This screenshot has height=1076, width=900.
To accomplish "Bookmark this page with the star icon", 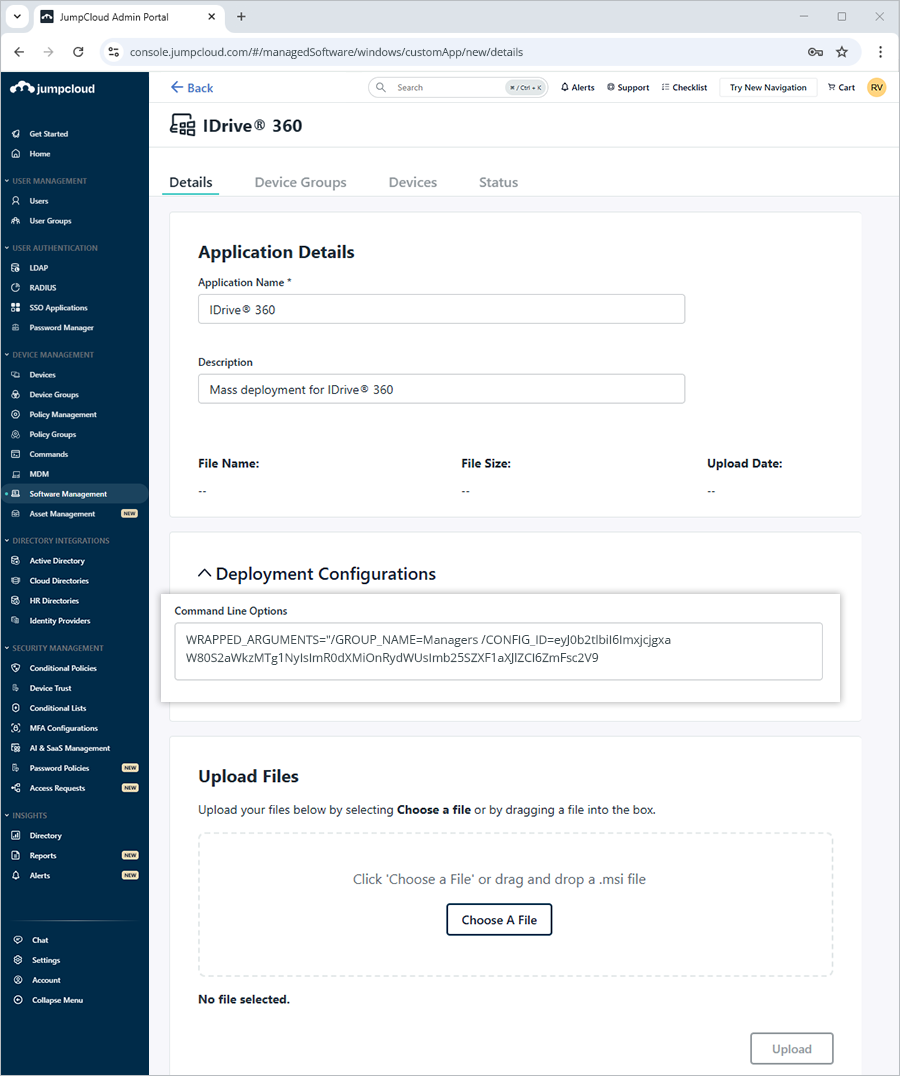I will coord(842,52).
